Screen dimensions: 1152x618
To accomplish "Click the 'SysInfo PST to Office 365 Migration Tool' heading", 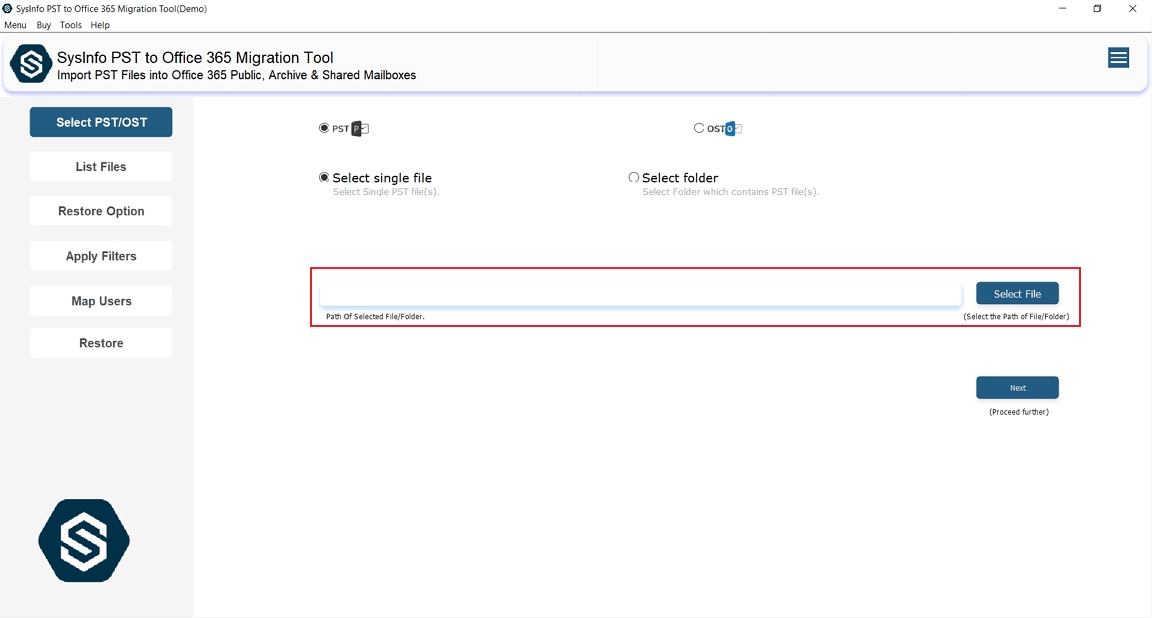I will coord(195,57).
